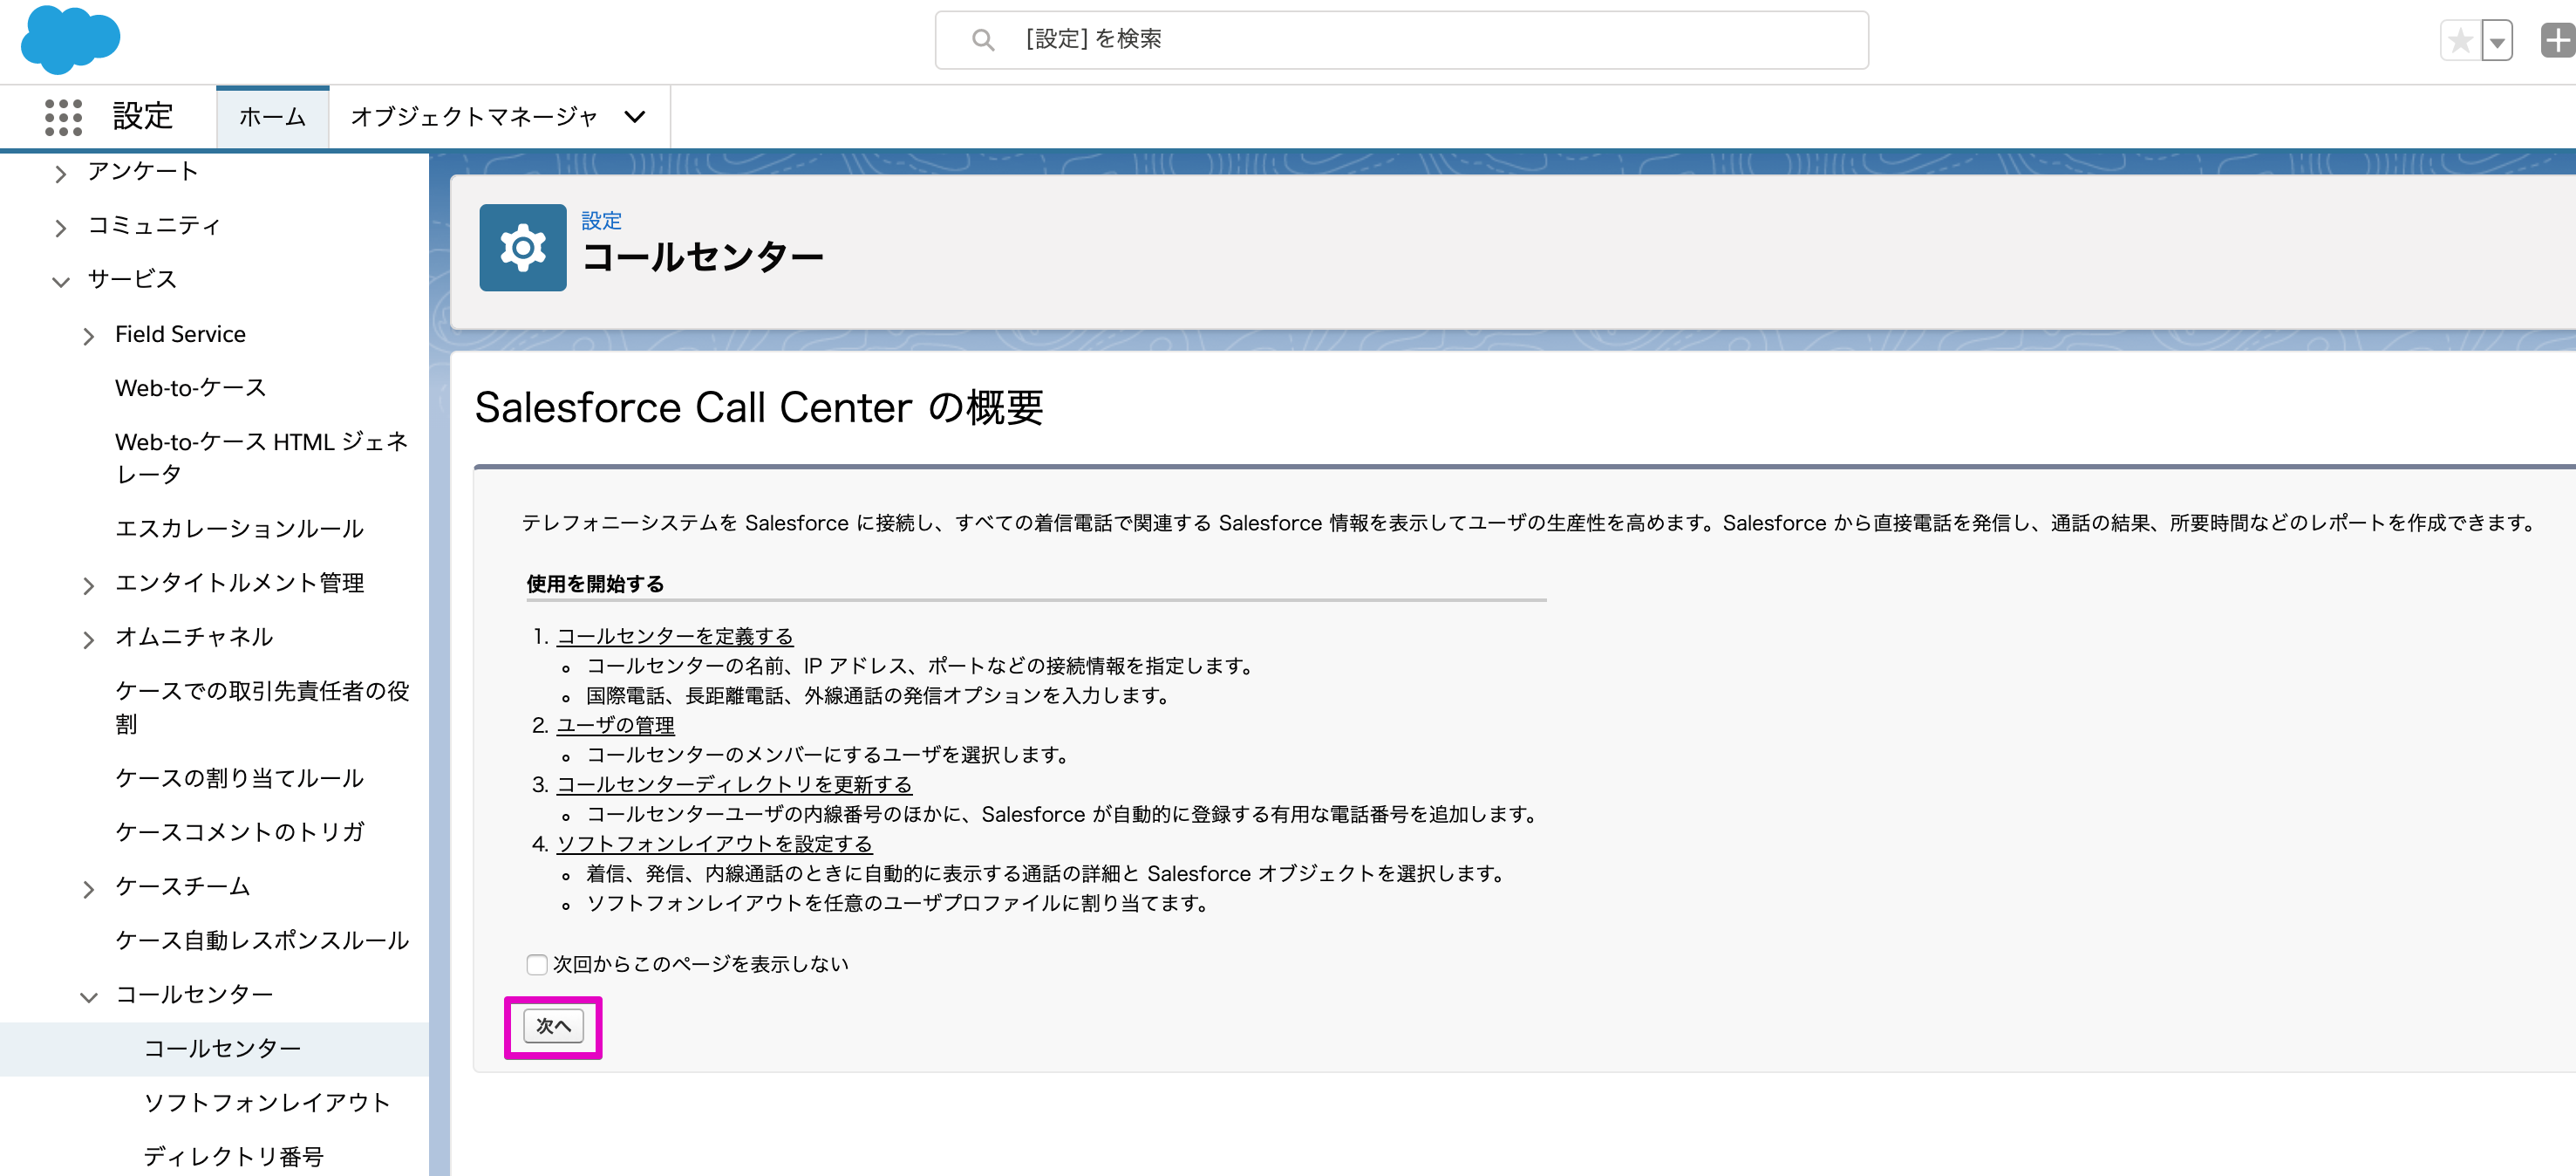Image resolution: width=2576 pixels, height=1176 pixels.
Task: Click the Field Service label
Action: (x=180, y=334)
